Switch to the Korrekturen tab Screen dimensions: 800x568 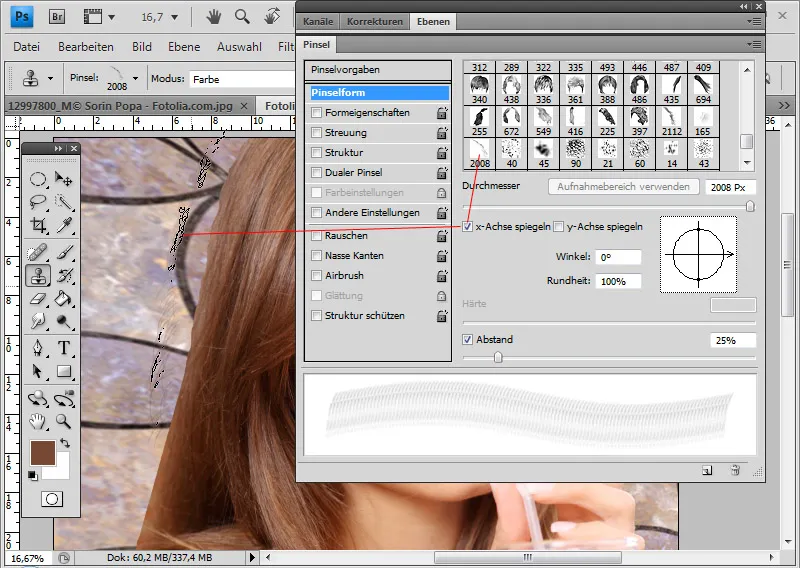click(375, 21)
